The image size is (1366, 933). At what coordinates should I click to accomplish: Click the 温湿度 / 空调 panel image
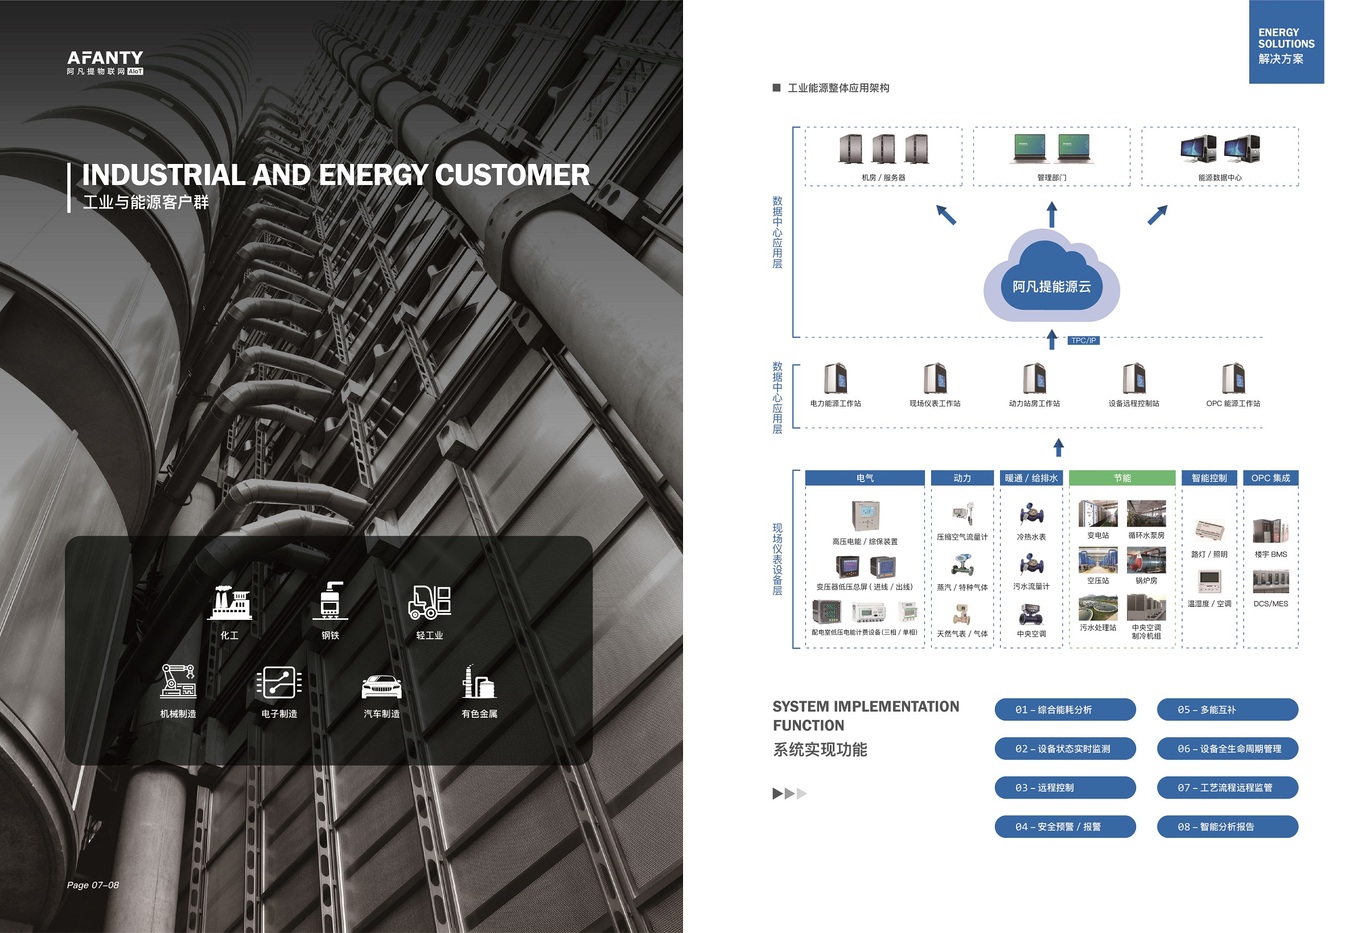(1209, 582)
